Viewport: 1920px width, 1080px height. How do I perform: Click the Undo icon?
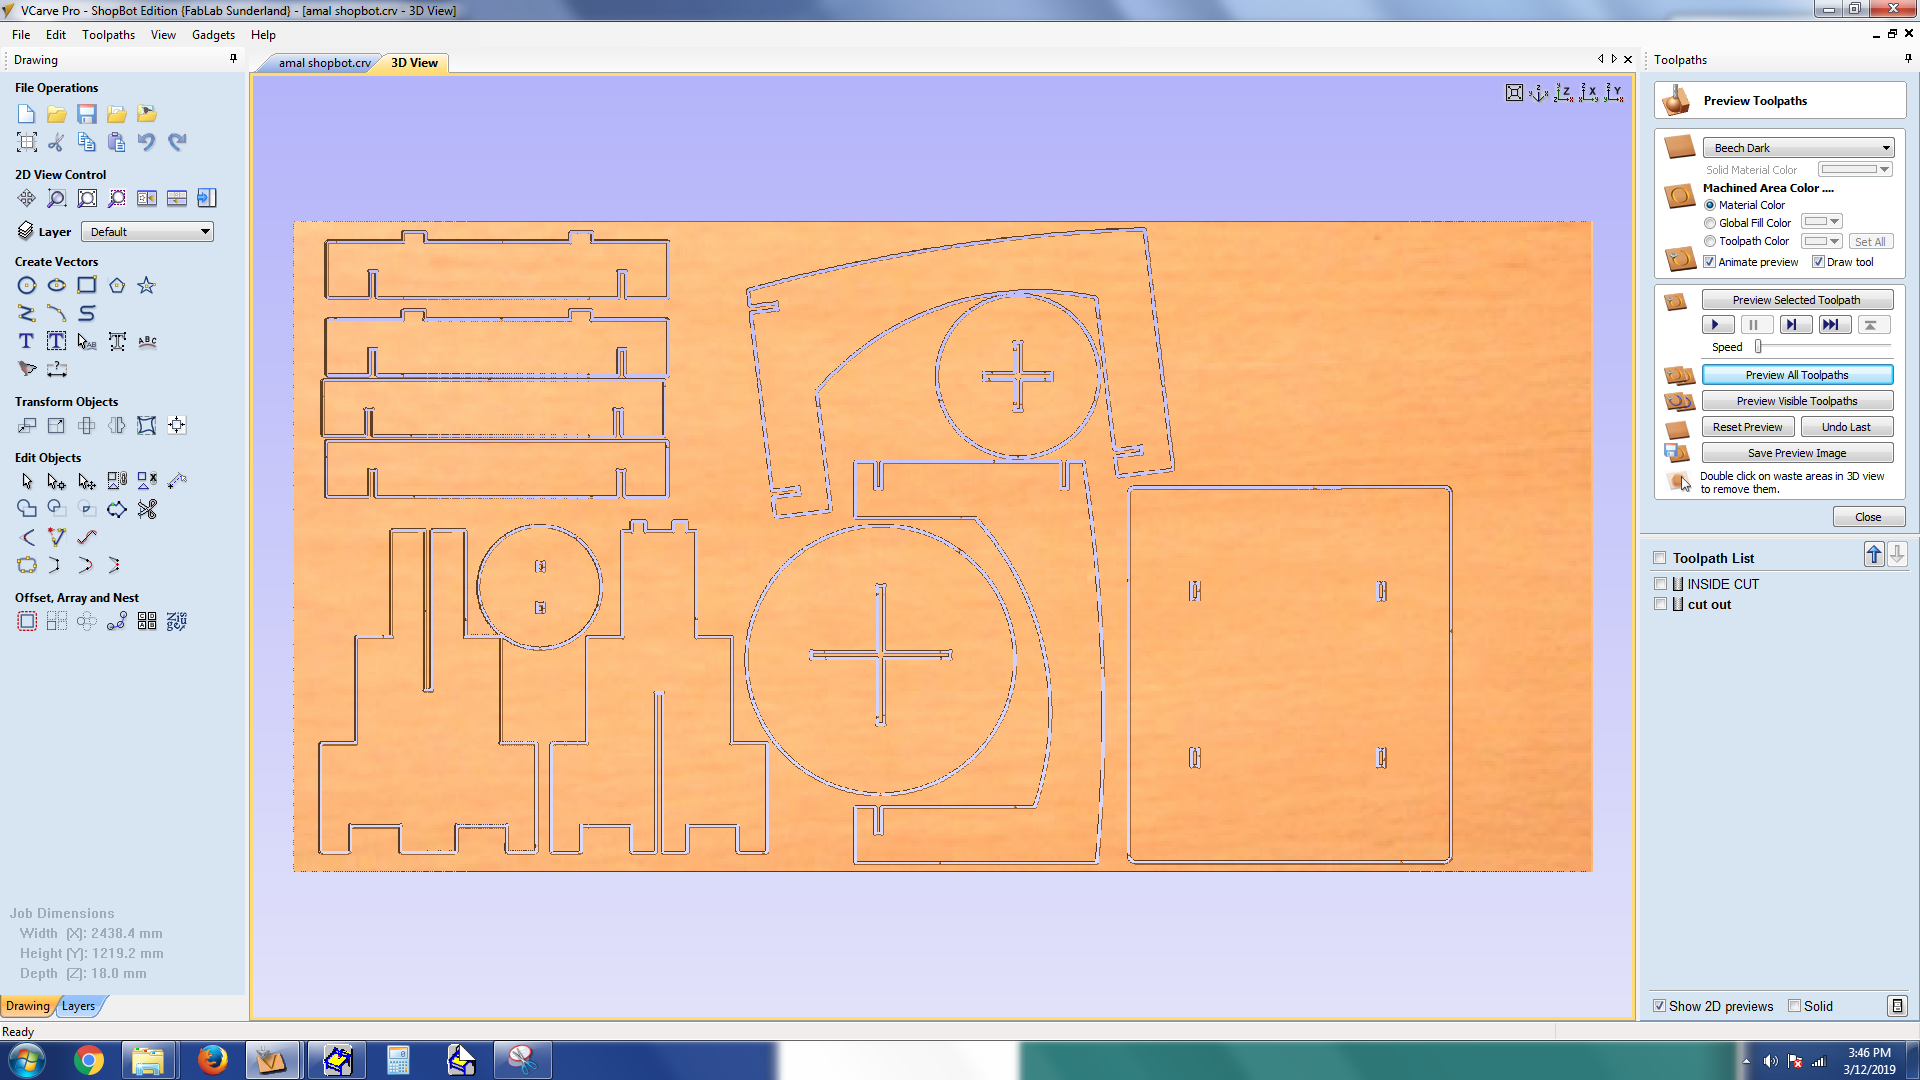tap(147, 142)
